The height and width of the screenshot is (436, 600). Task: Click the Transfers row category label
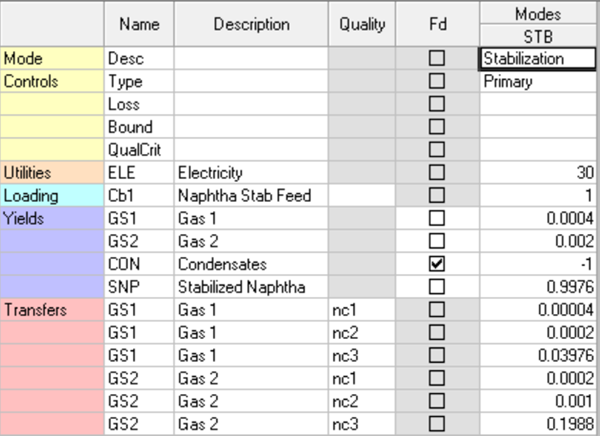[52, 311]
